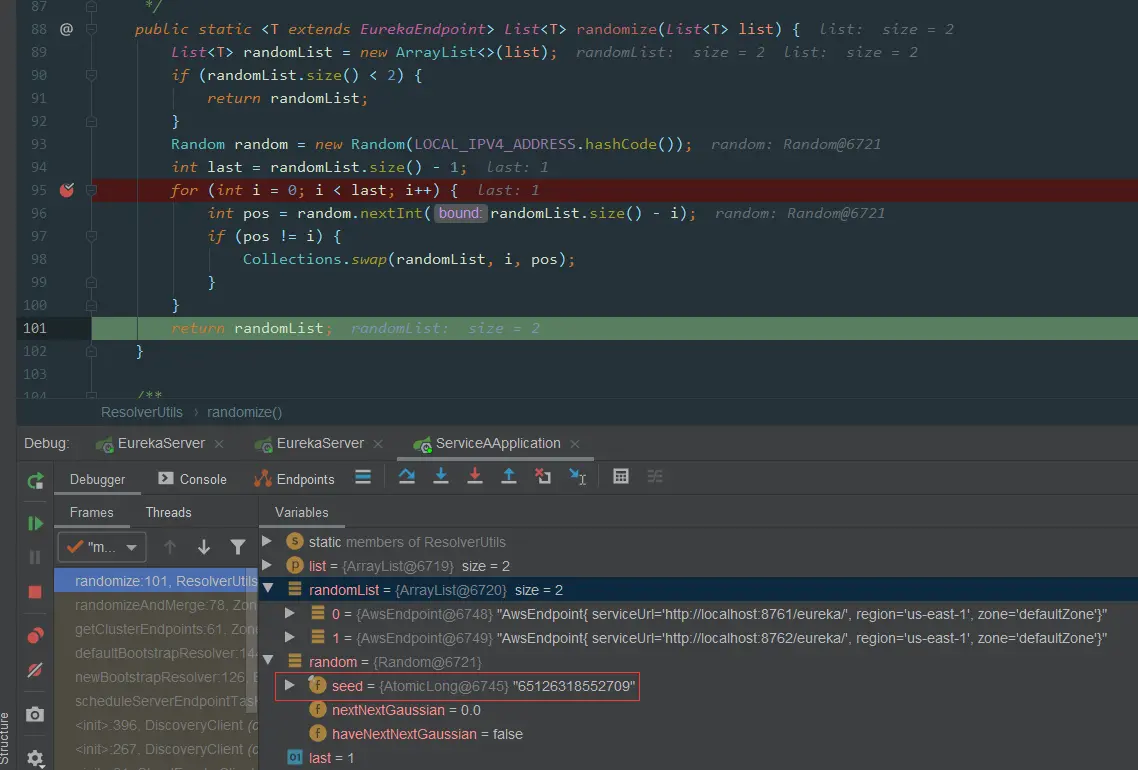Click ResolverUtils in the breadcrumb
Screen dimensions: 1138x770
pos(142,412)
